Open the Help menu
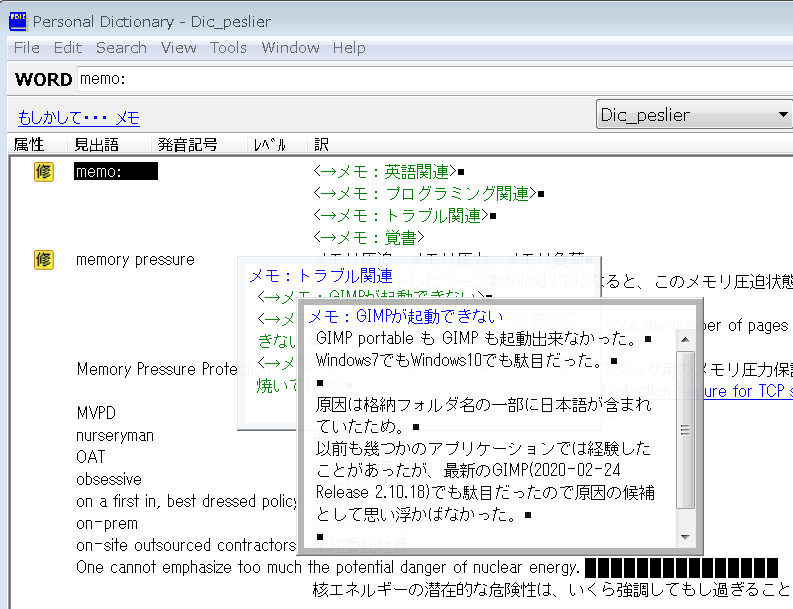The width and height of the screenshot is (793, 609). pos(349,48)
